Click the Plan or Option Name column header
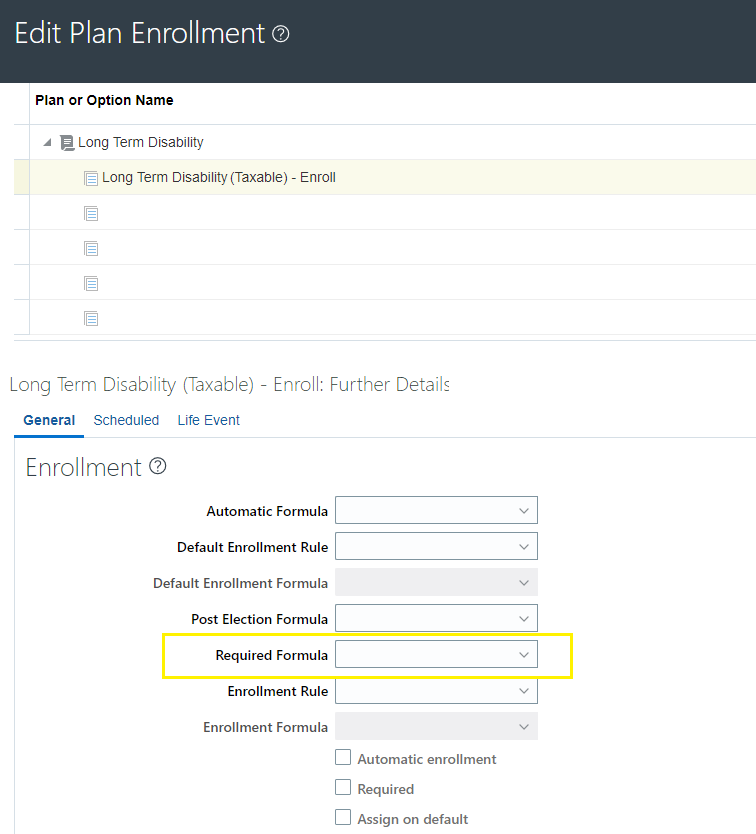The height and width of the screenshot is (834, 756). (x=103, y=100)
